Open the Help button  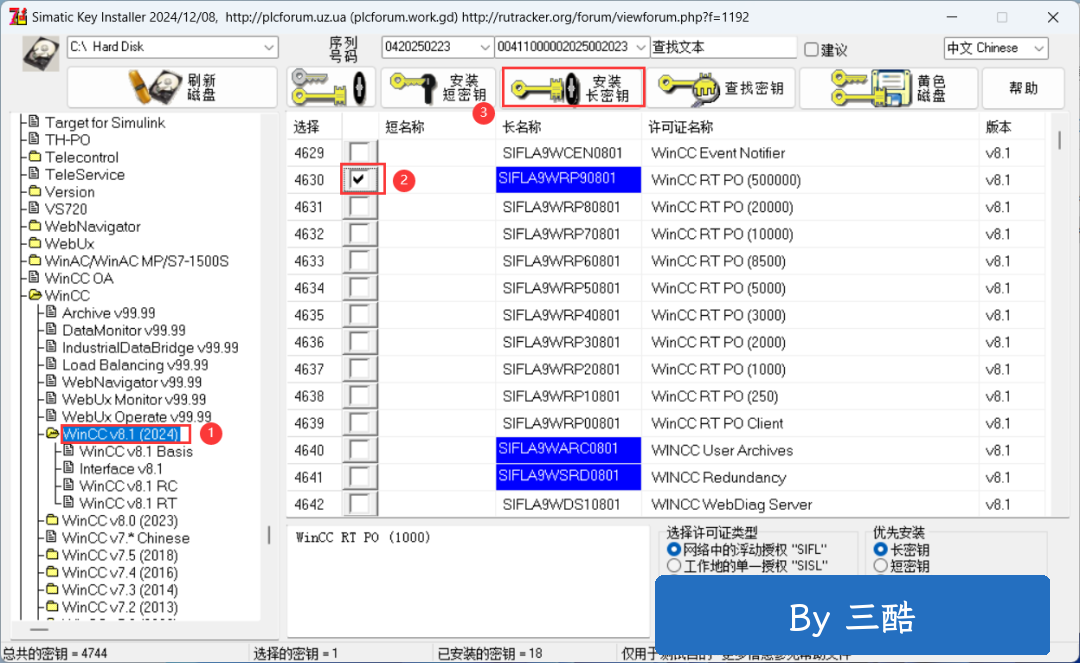(1023, 87)
